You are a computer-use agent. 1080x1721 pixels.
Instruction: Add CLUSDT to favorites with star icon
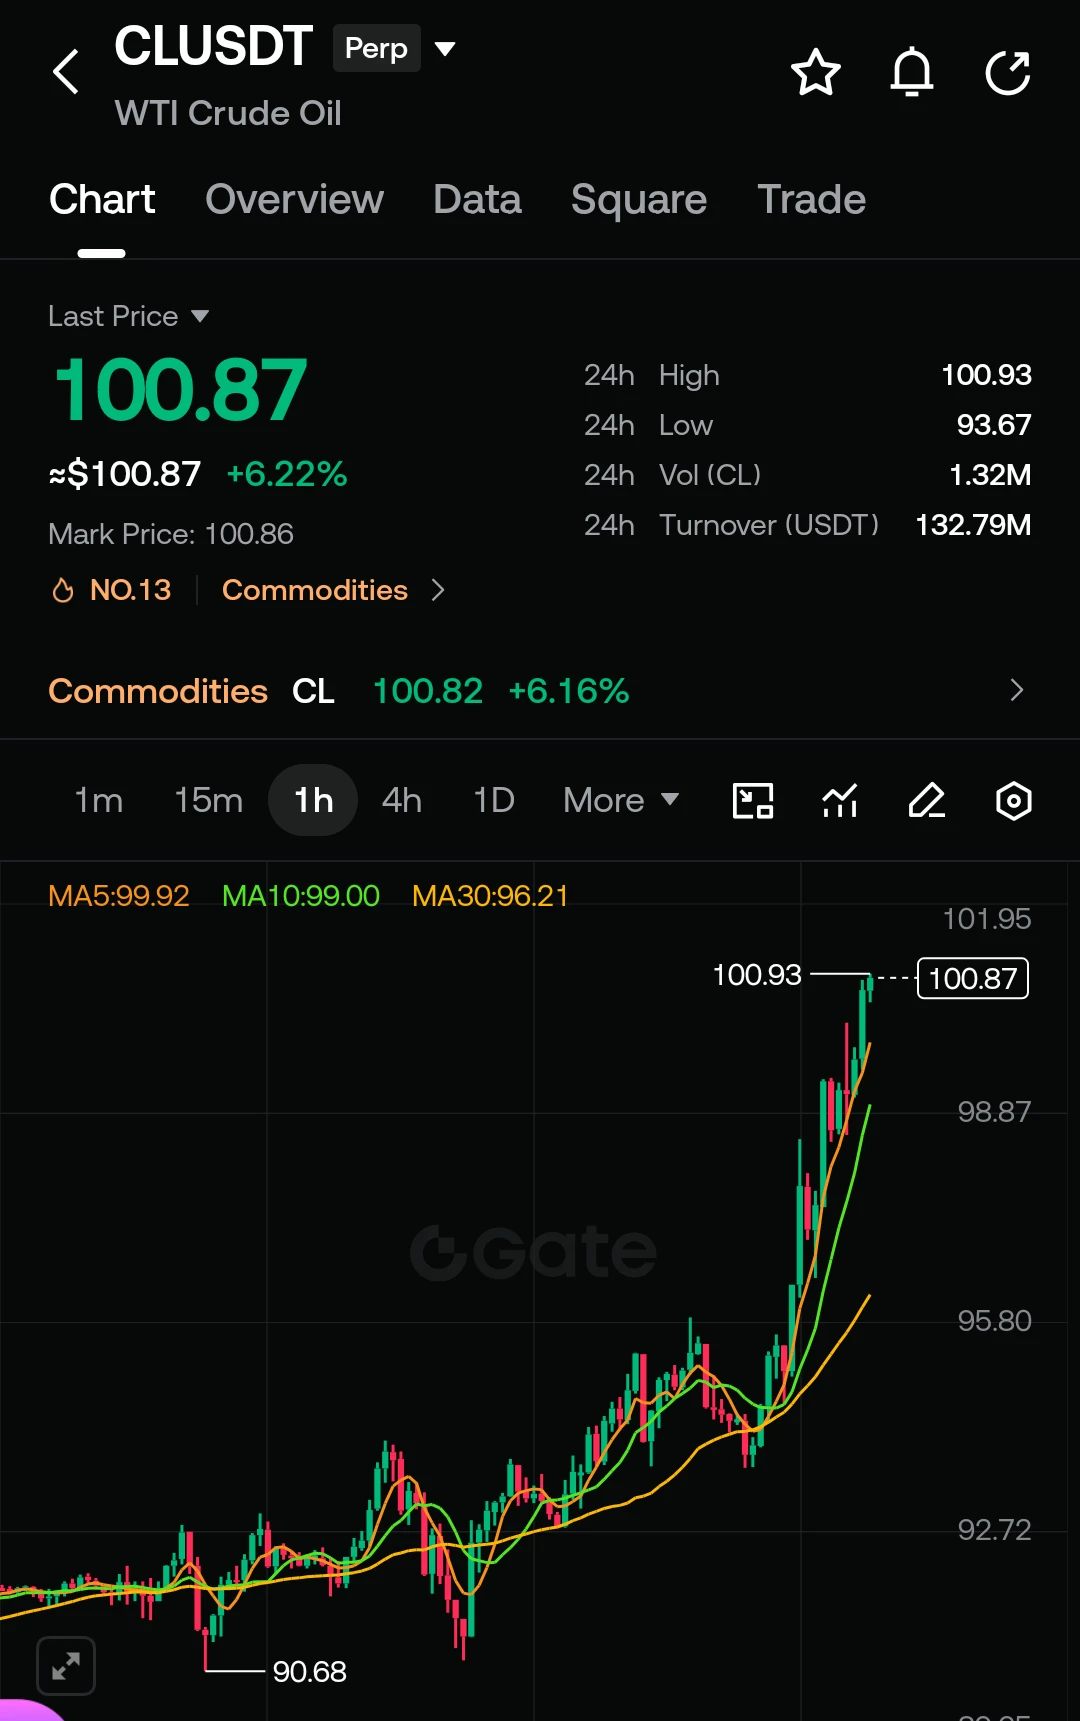815,72
